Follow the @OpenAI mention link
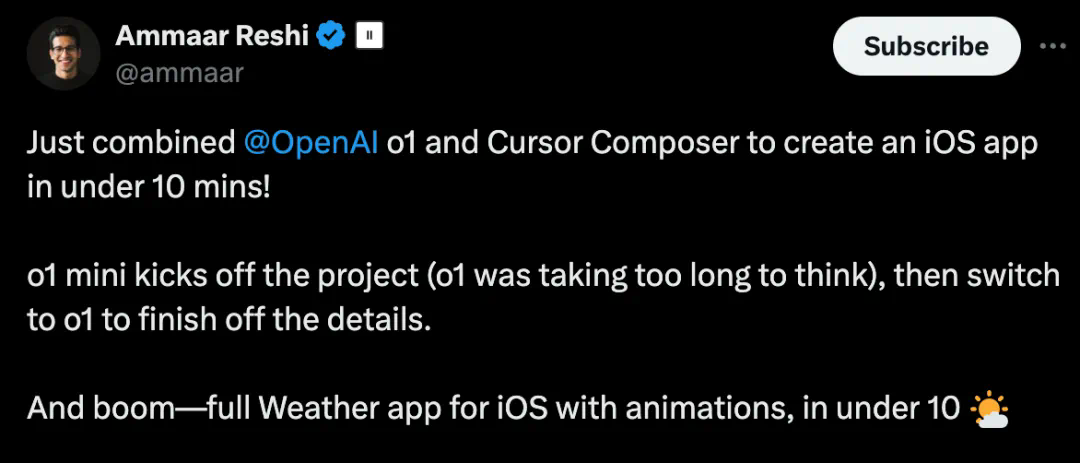 (310, 143)
